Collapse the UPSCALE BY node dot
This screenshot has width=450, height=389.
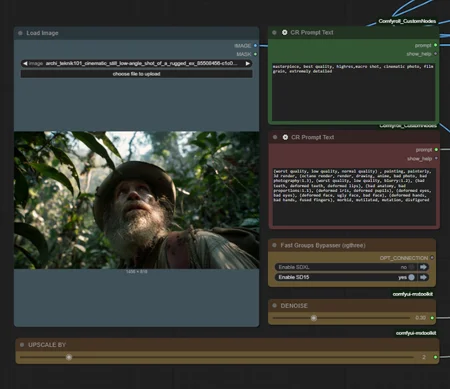pos(22,344)
